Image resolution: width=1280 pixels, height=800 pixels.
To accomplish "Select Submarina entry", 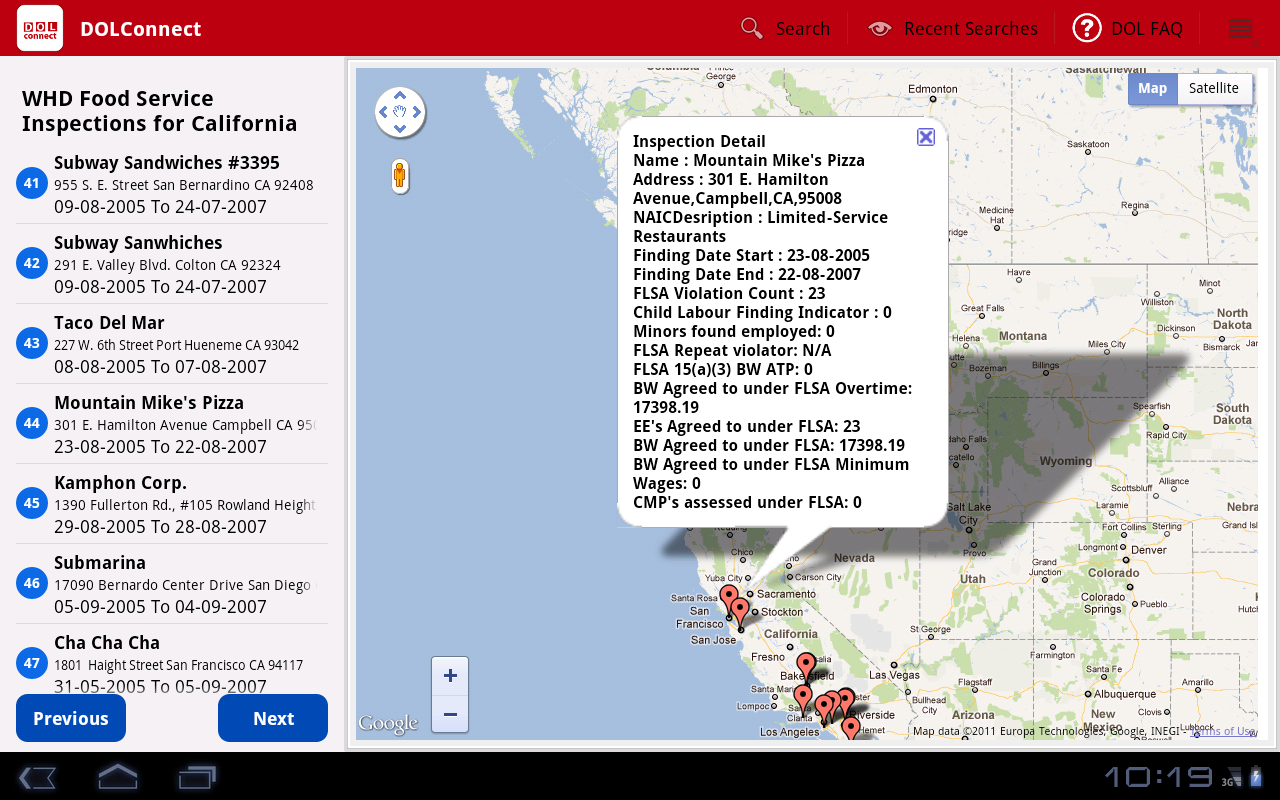I will click(172, 584).
